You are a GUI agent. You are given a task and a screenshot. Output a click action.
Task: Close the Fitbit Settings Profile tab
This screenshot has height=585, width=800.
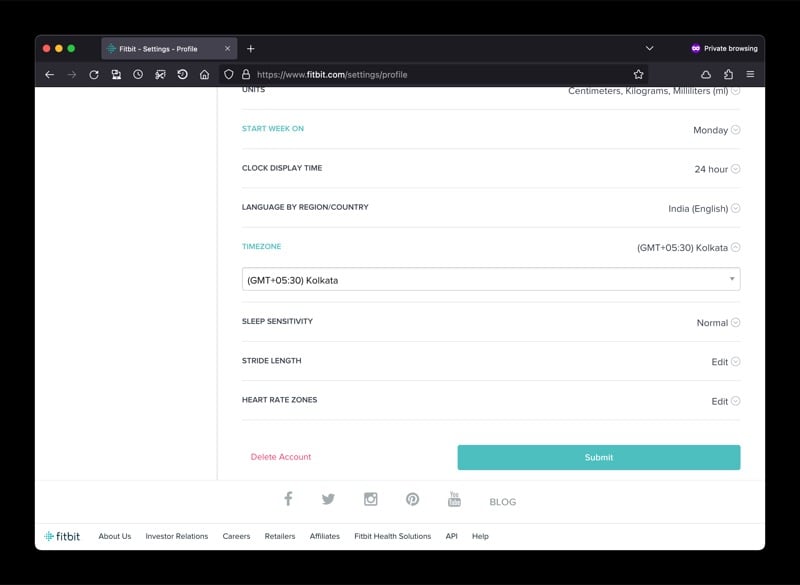(228, 48)
